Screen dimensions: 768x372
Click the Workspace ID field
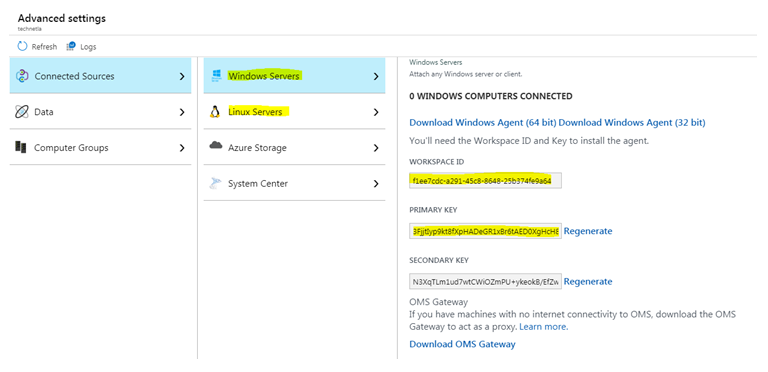click(485, 181)
